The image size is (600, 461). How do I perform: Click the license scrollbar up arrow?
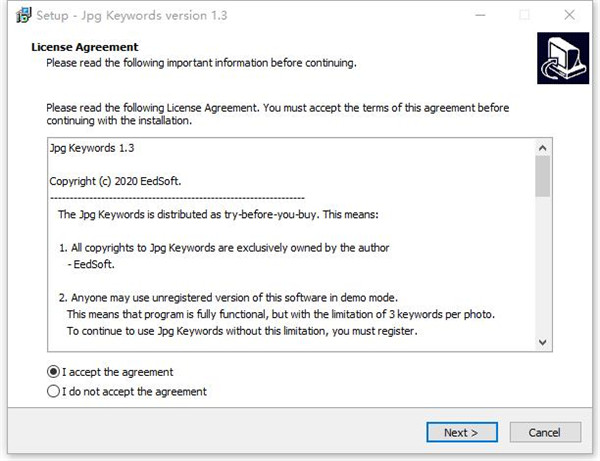point(543,147)
